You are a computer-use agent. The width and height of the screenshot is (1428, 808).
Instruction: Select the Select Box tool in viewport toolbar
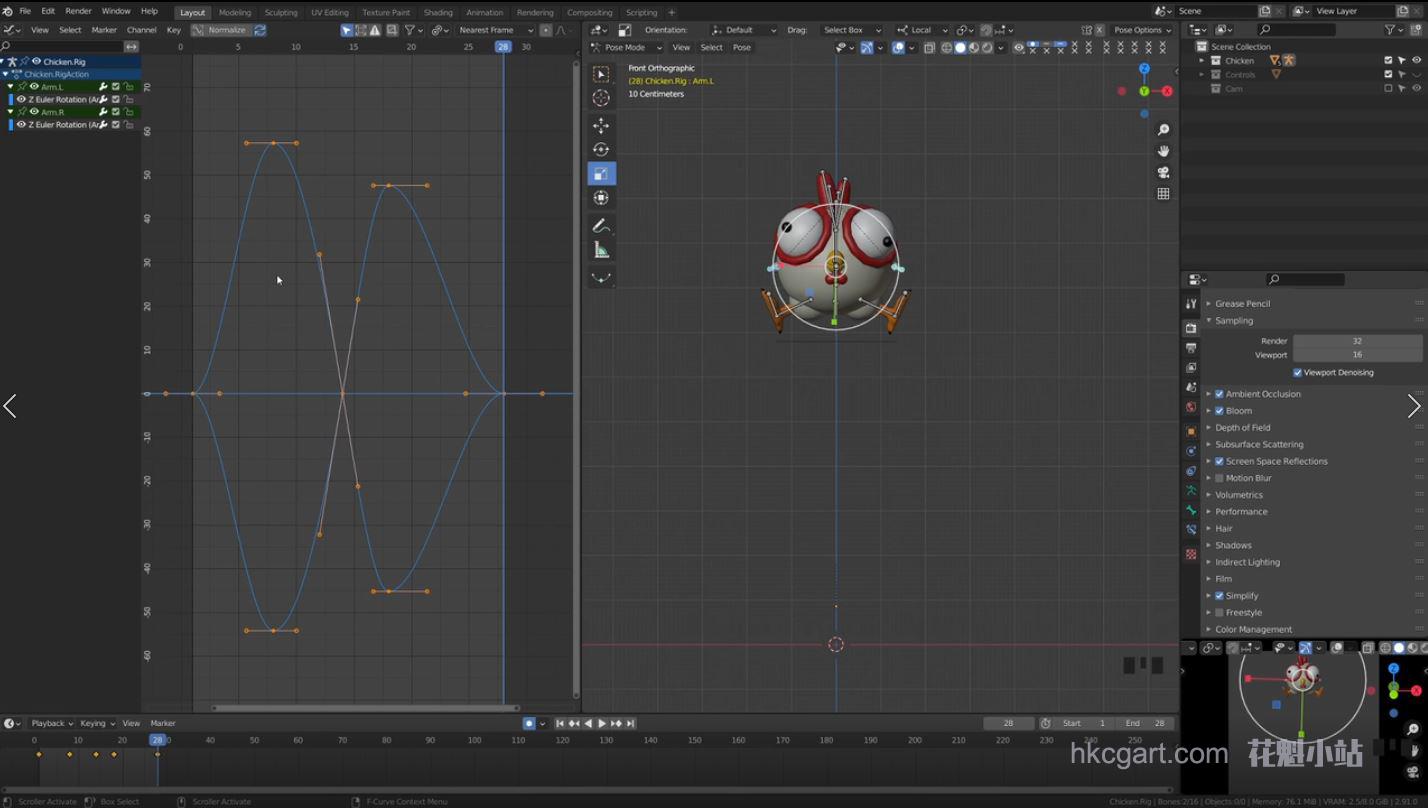click(x=601, y=74)
